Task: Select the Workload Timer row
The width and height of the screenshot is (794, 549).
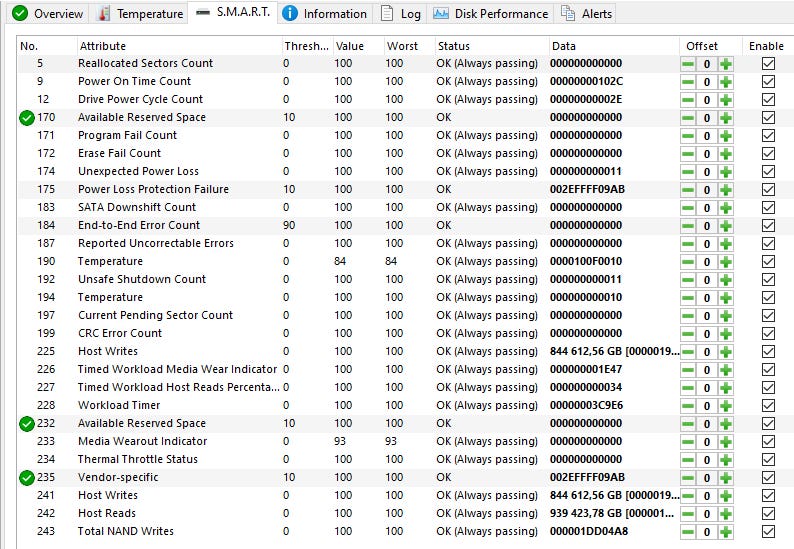Action: 405,405
